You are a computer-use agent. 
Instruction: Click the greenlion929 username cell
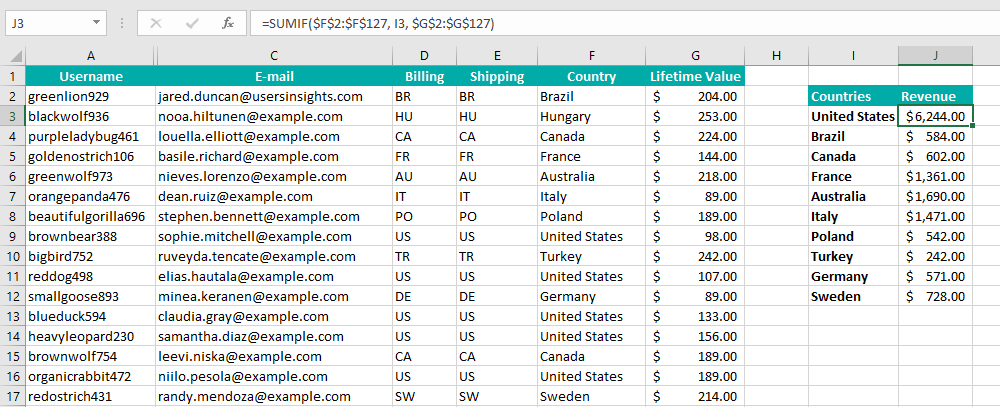click(91, 96)
